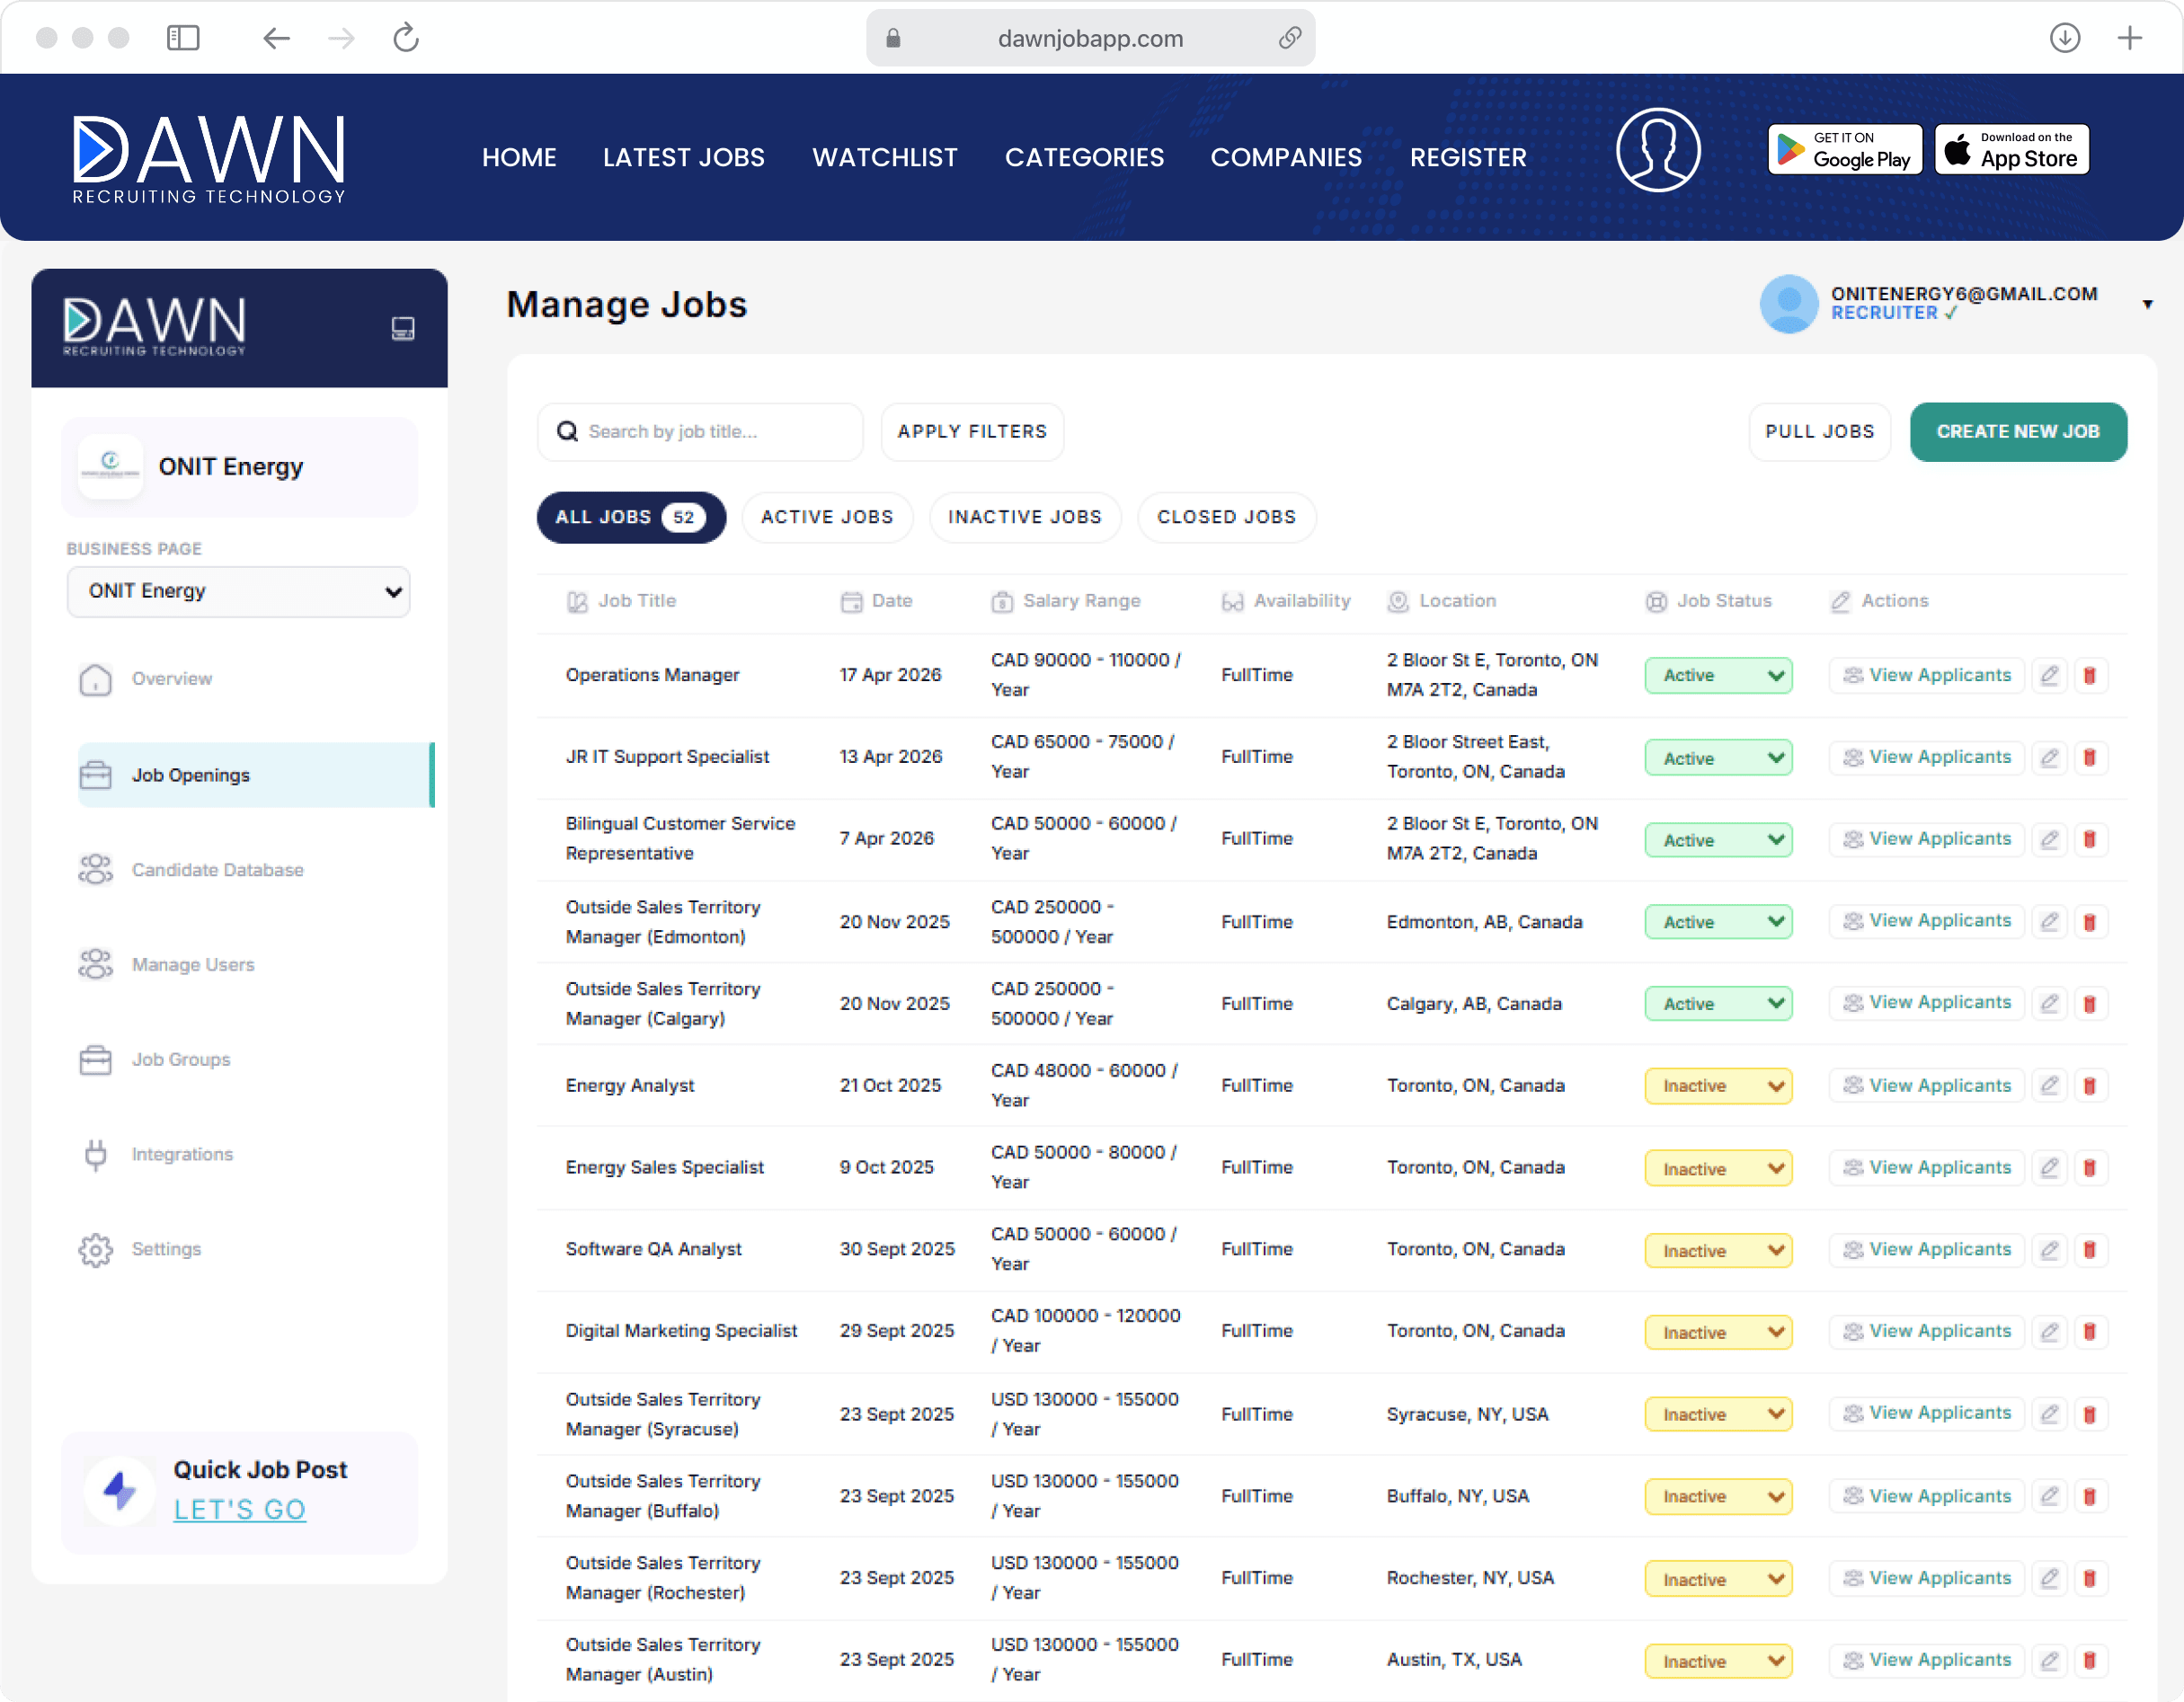Click the search by job title field
Screen dimensions: 2184x1702
click(x=699, y=431)
